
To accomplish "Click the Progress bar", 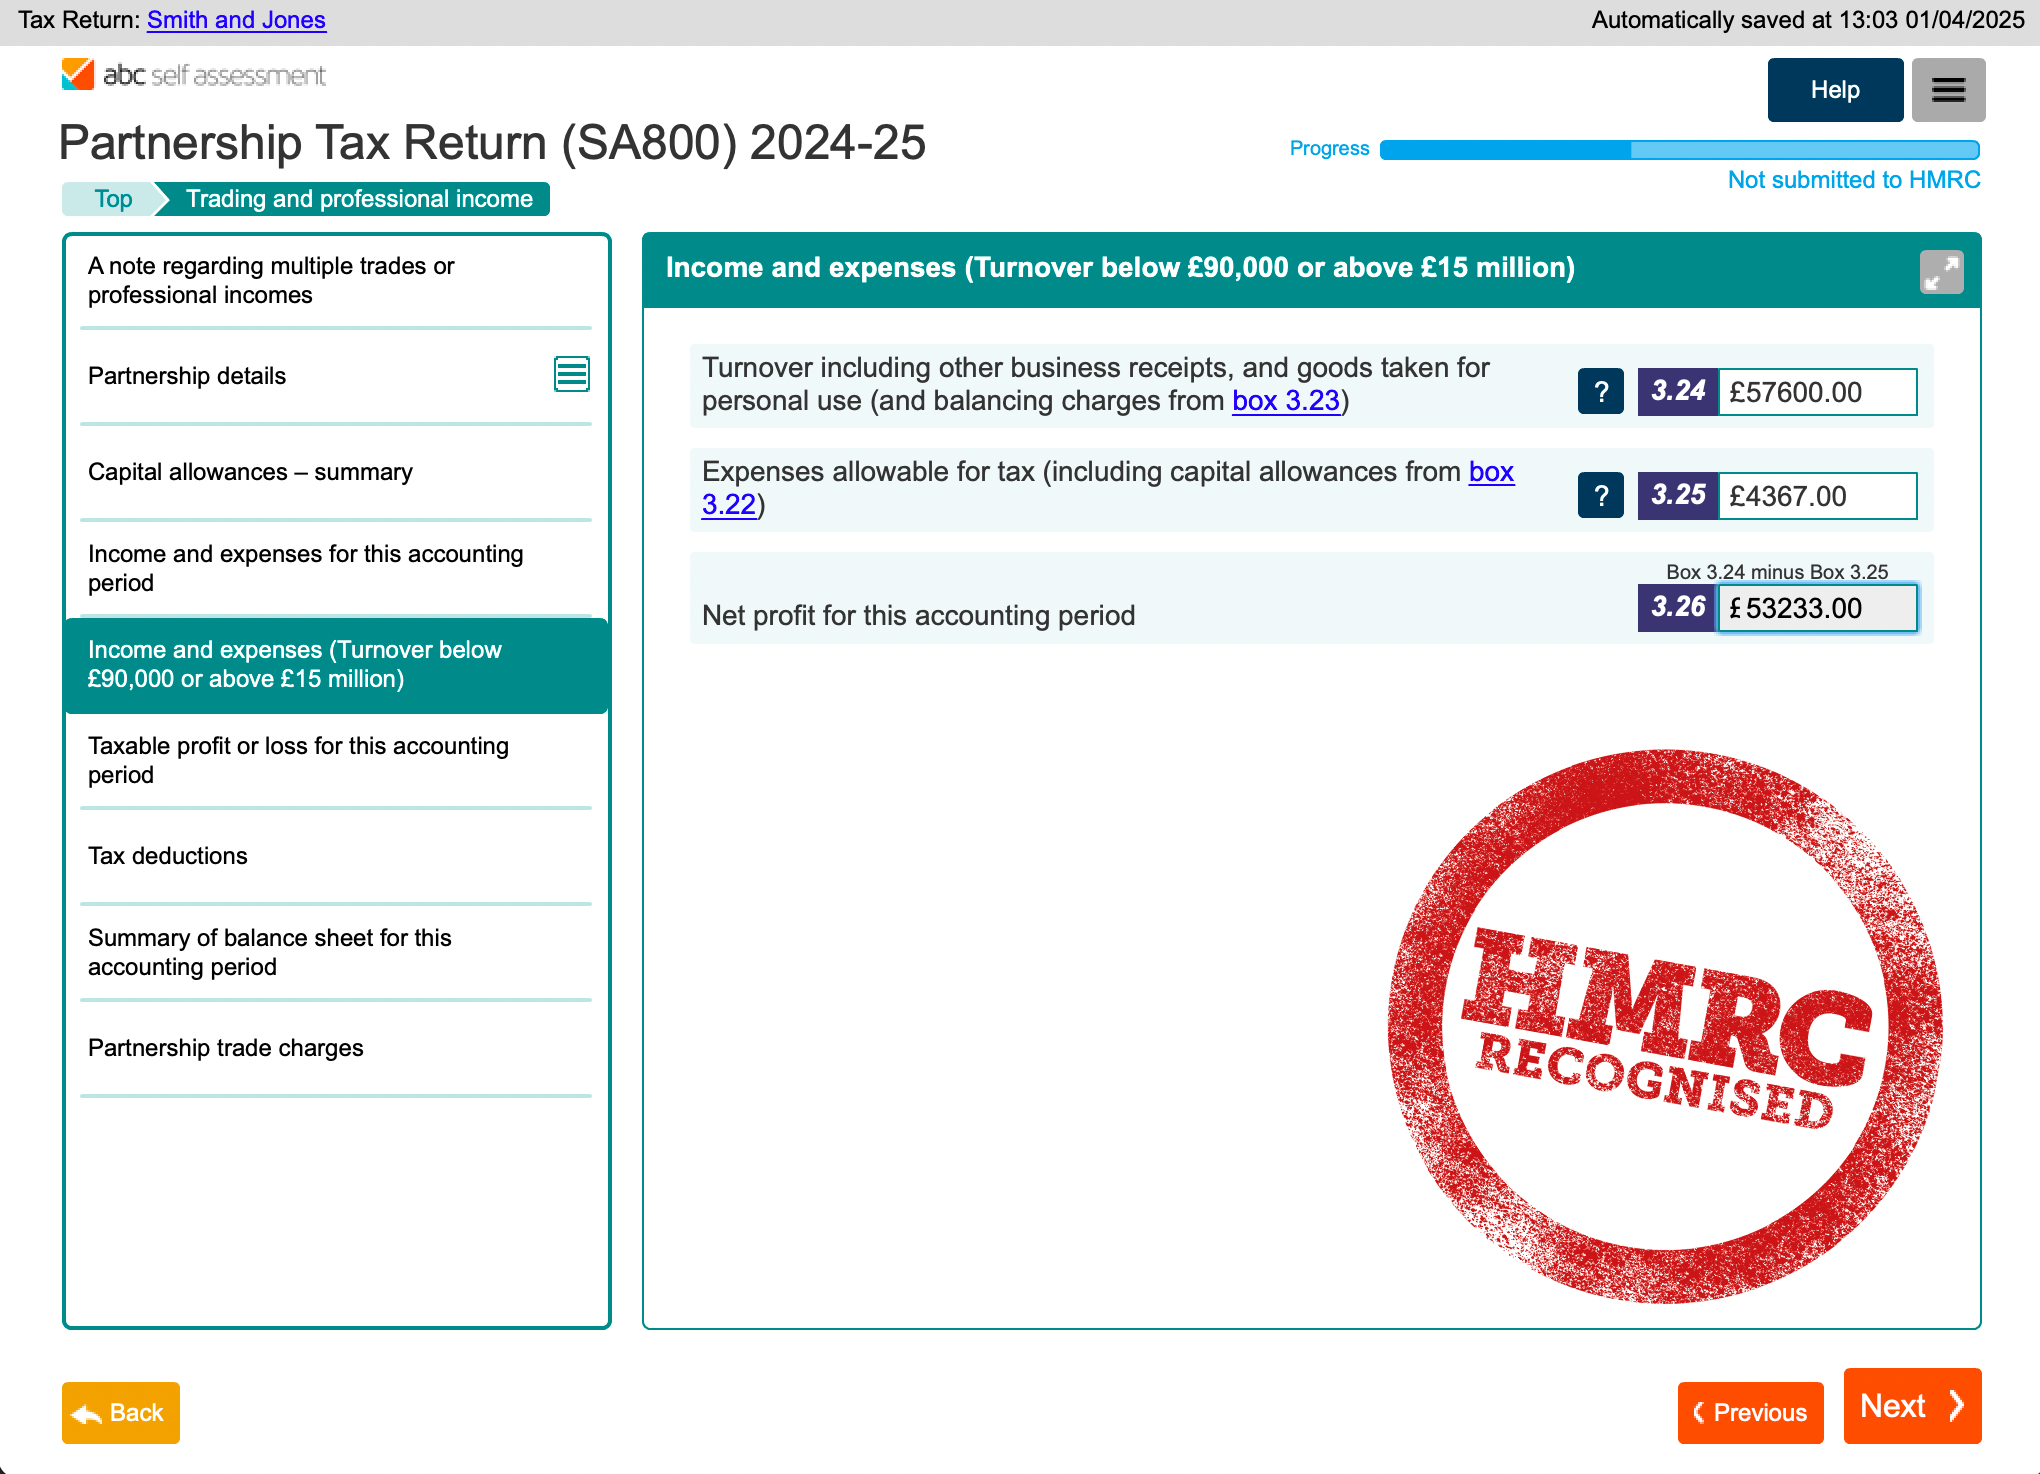I will (x=1680, y=150).
